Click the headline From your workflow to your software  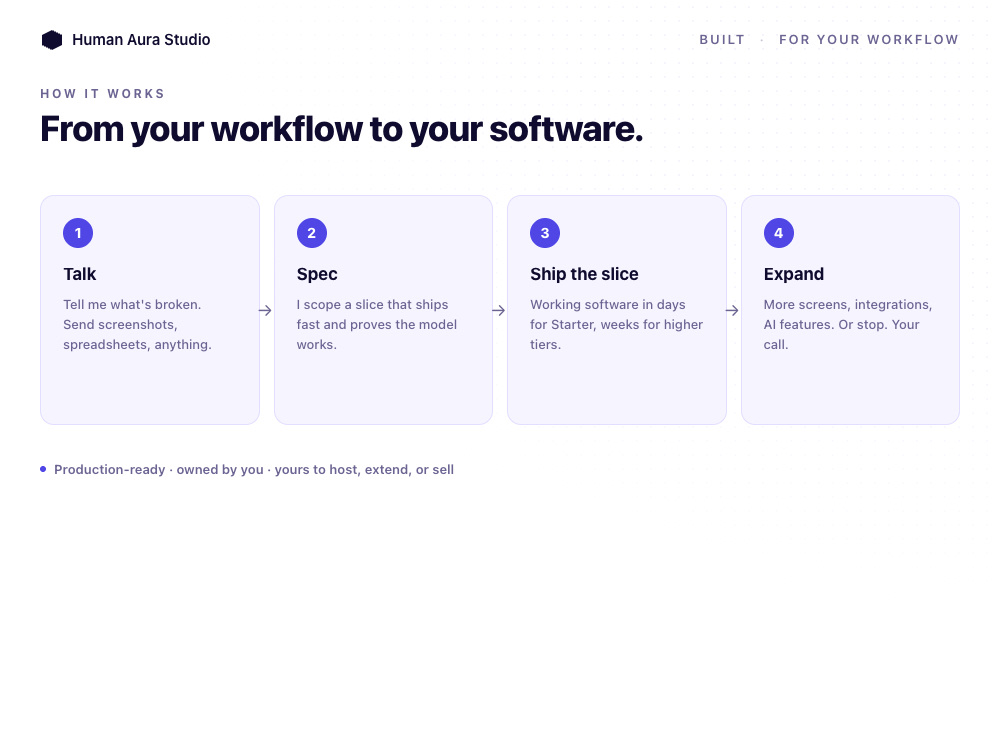pyautogui.click(x=341, y=129)
